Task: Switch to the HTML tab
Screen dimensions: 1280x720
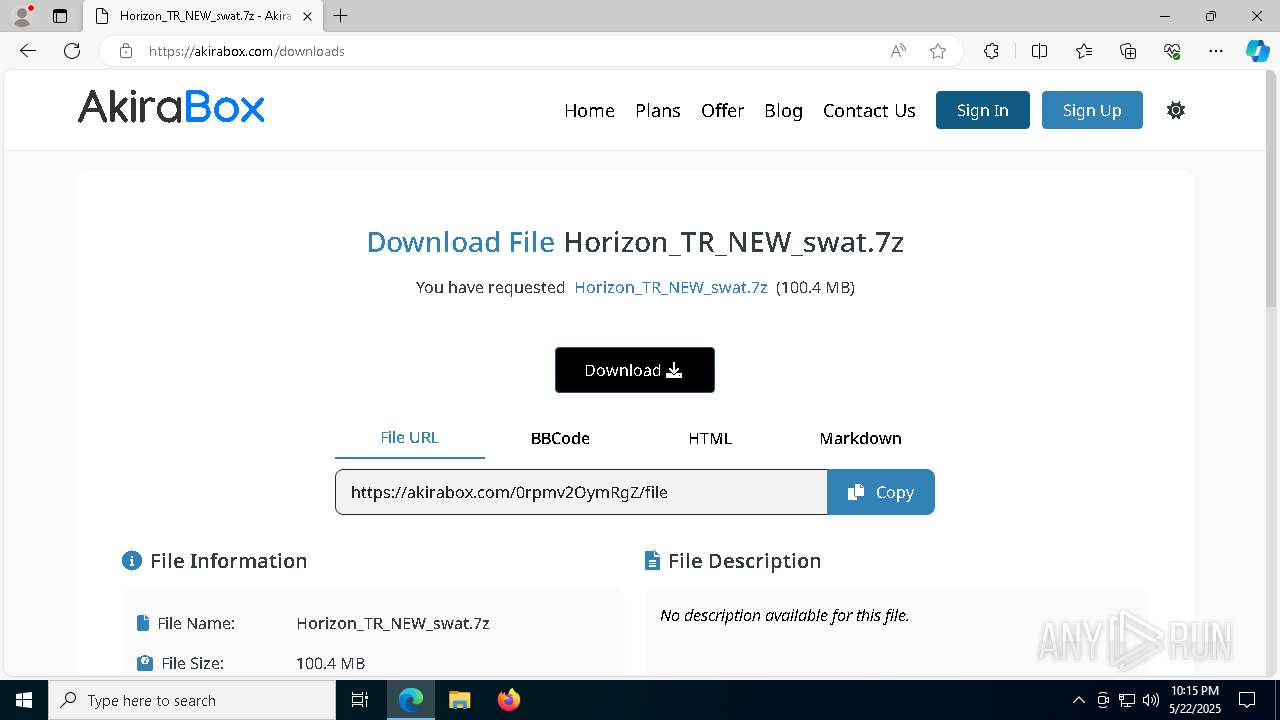Action: (x=710, y=438)
